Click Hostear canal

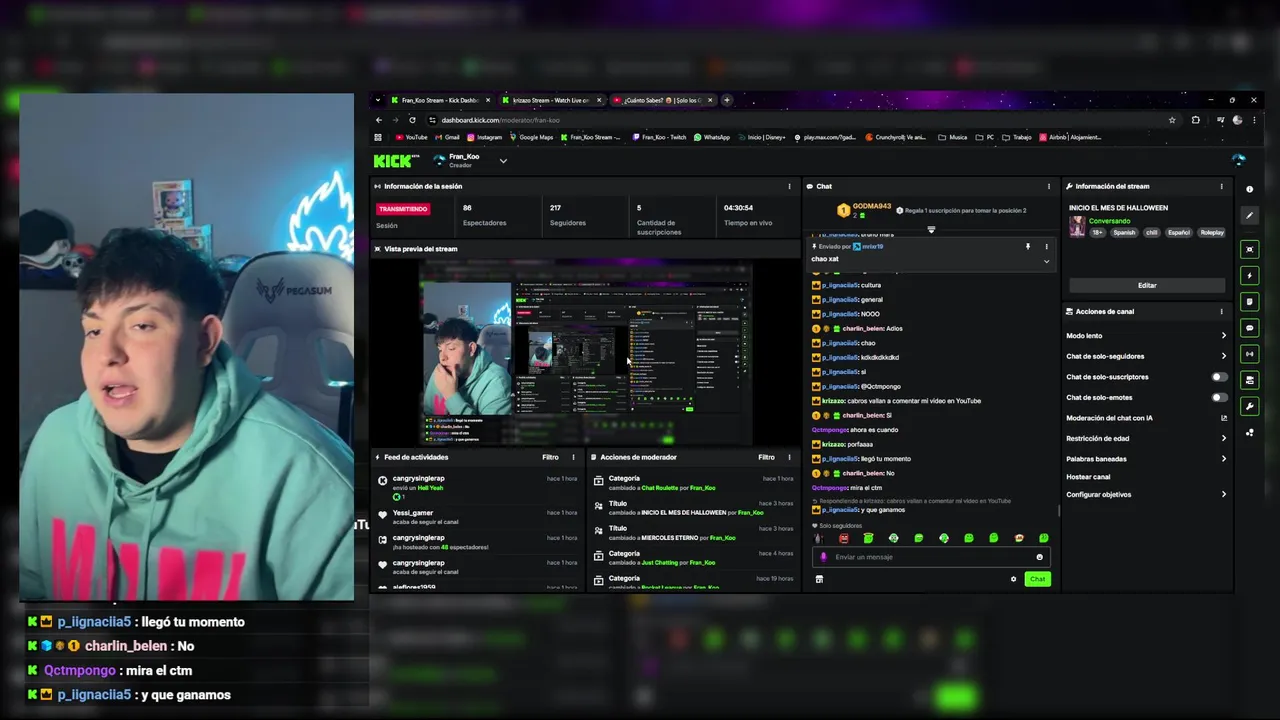pos(1088,477)
